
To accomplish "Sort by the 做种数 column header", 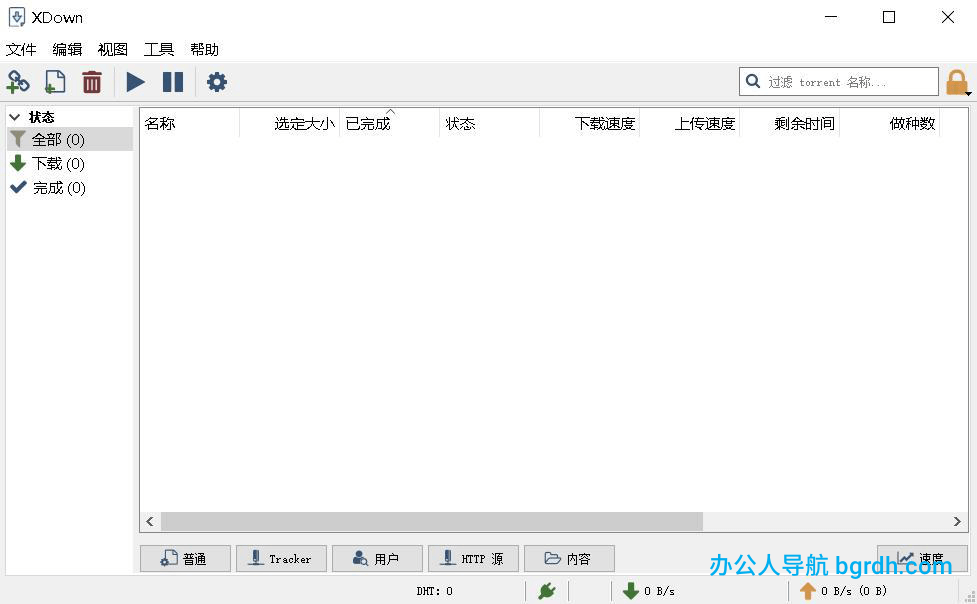I will 890,123.
